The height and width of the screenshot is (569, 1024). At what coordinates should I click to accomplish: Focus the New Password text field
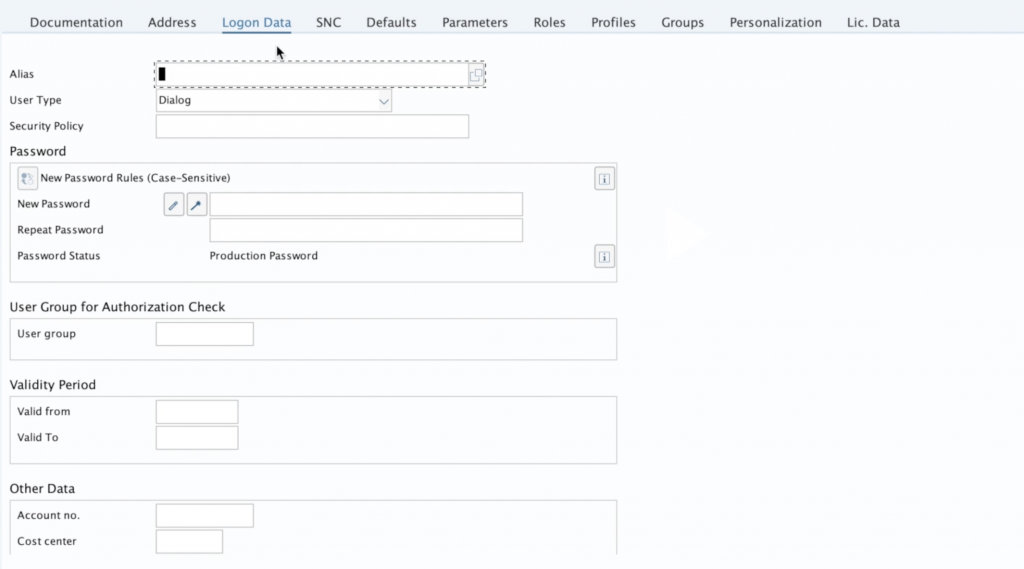point(366,205)
